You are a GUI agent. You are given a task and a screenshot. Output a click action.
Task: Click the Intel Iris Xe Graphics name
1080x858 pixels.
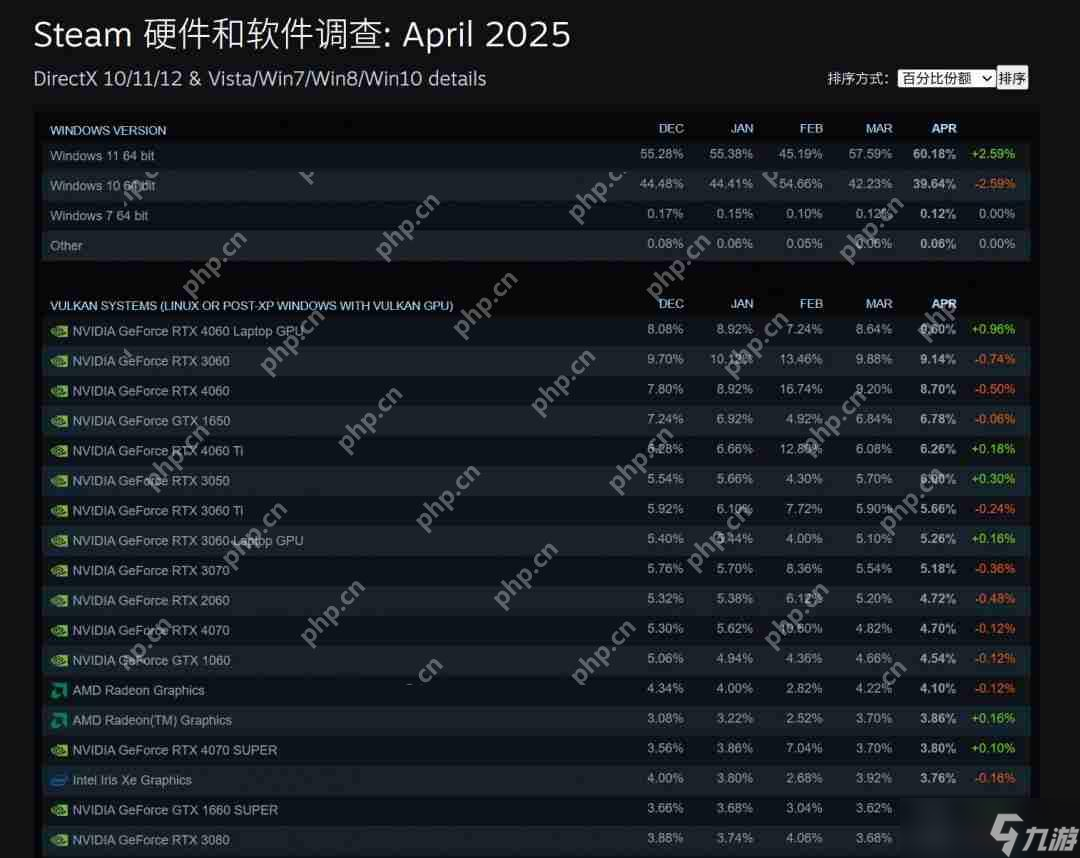[x=132, y=780]
